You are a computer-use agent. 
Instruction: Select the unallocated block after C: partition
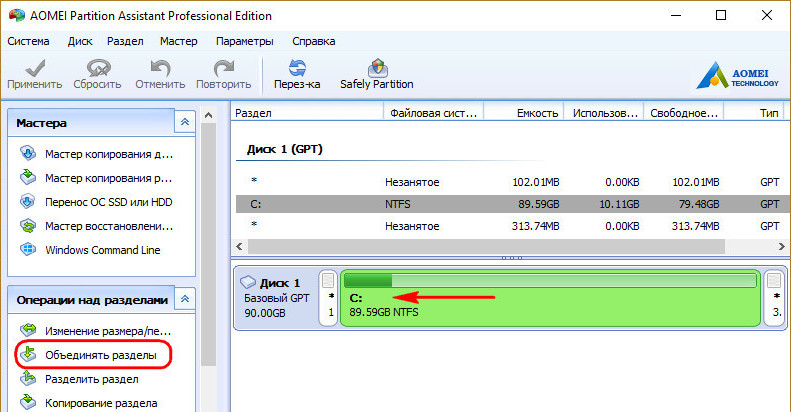pos(775,298)
